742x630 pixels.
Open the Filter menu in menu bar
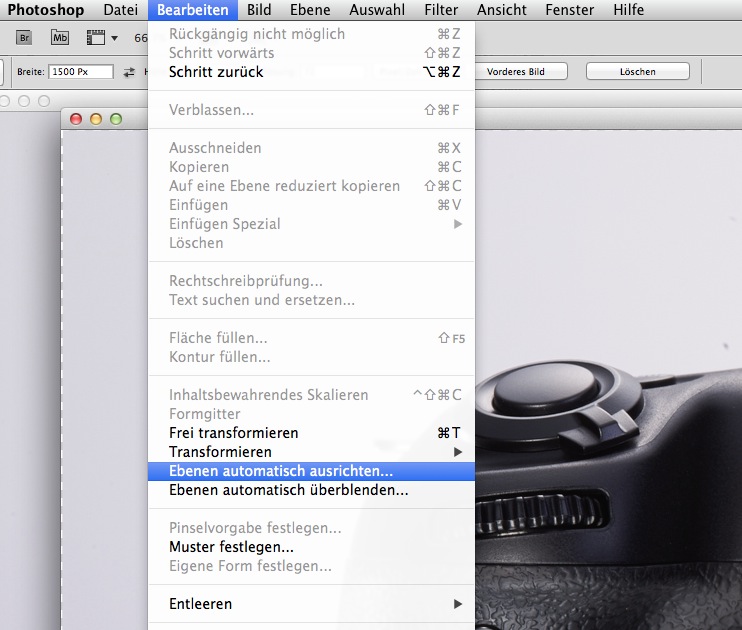point(441,10)
